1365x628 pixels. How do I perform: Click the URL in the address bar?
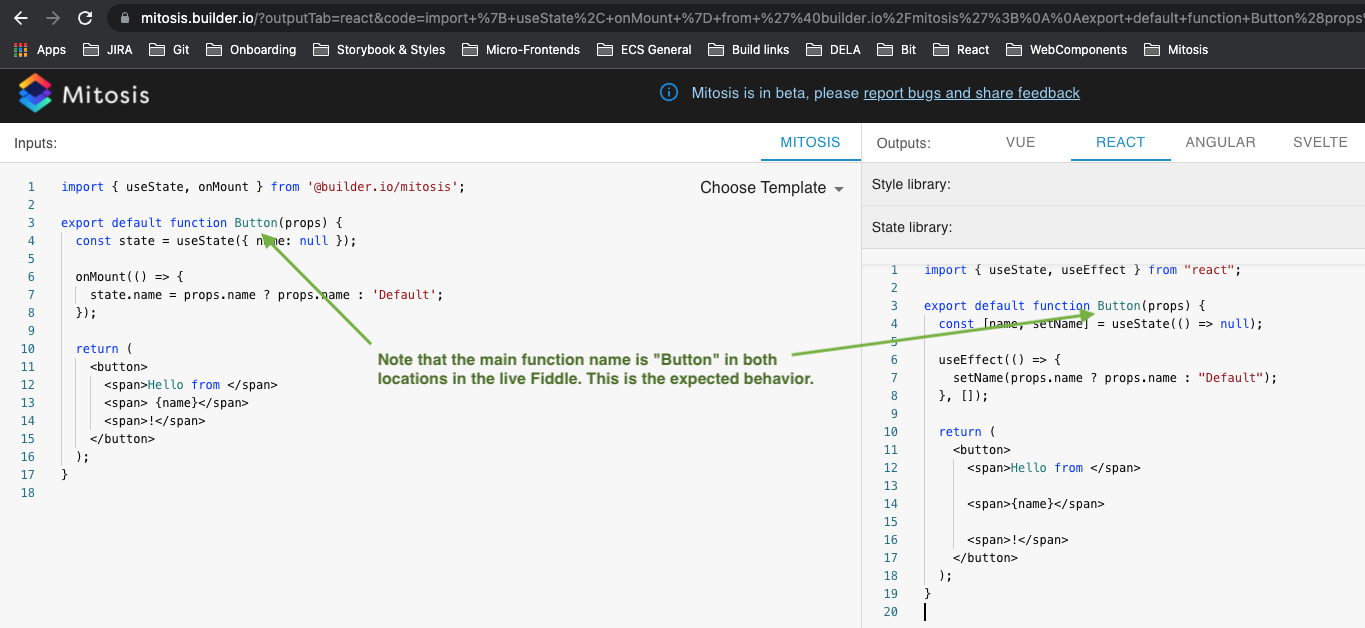click(400, 17)
